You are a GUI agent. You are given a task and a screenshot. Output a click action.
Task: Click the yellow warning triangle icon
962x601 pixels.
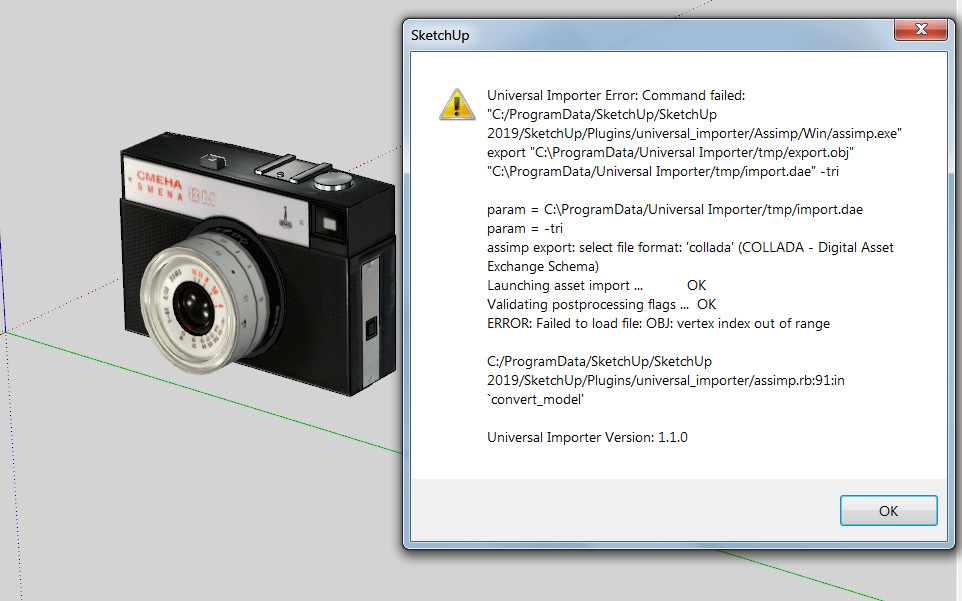pyautogui.click(x=457, y=103)
